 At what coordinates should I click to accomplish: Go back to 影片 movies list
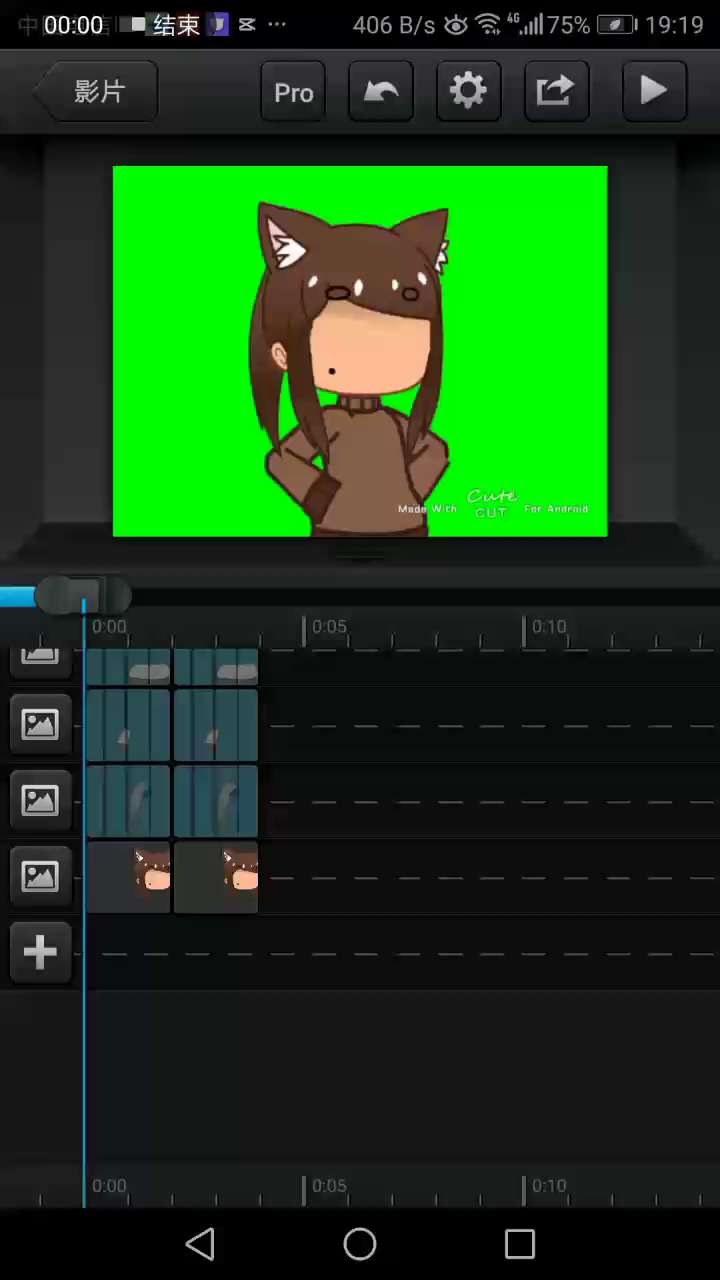(x=96, y=92)
